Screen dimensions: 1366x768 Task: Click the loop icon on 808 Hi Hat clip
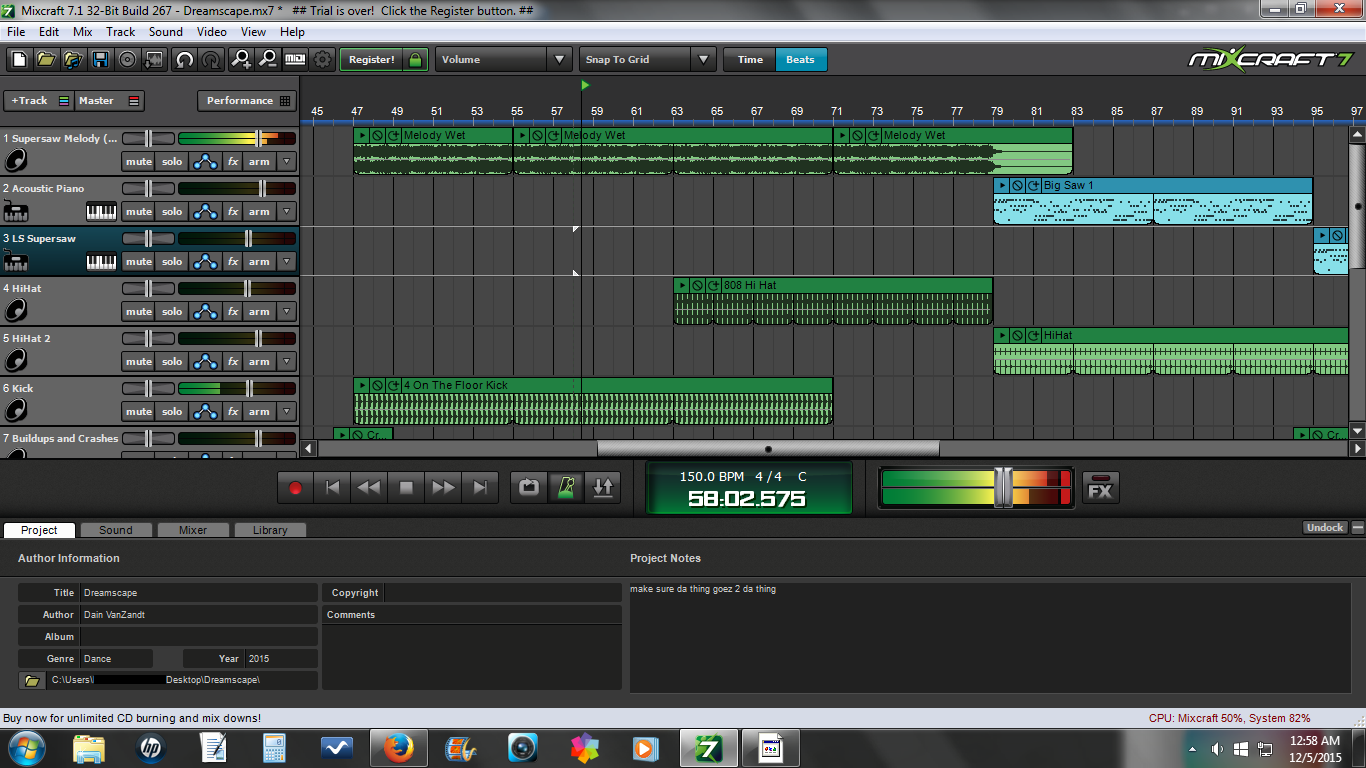pos(713,285)
